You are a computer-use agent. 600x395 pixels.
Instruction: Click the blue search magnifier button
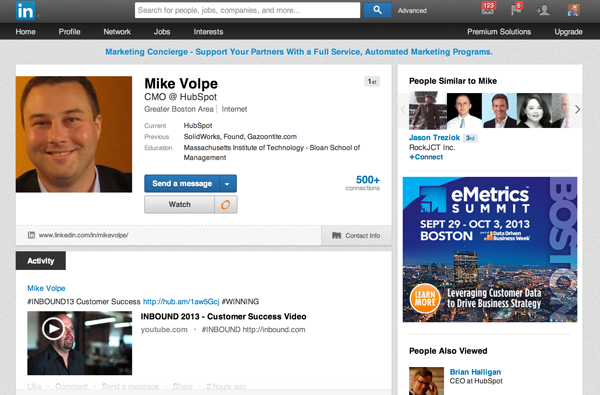click(377, 10)
